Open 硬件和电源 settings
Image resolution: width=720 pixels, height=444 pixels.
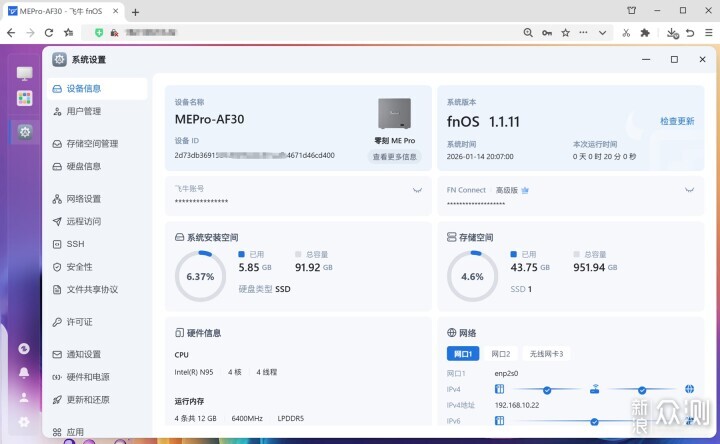[x=97, y=377]
